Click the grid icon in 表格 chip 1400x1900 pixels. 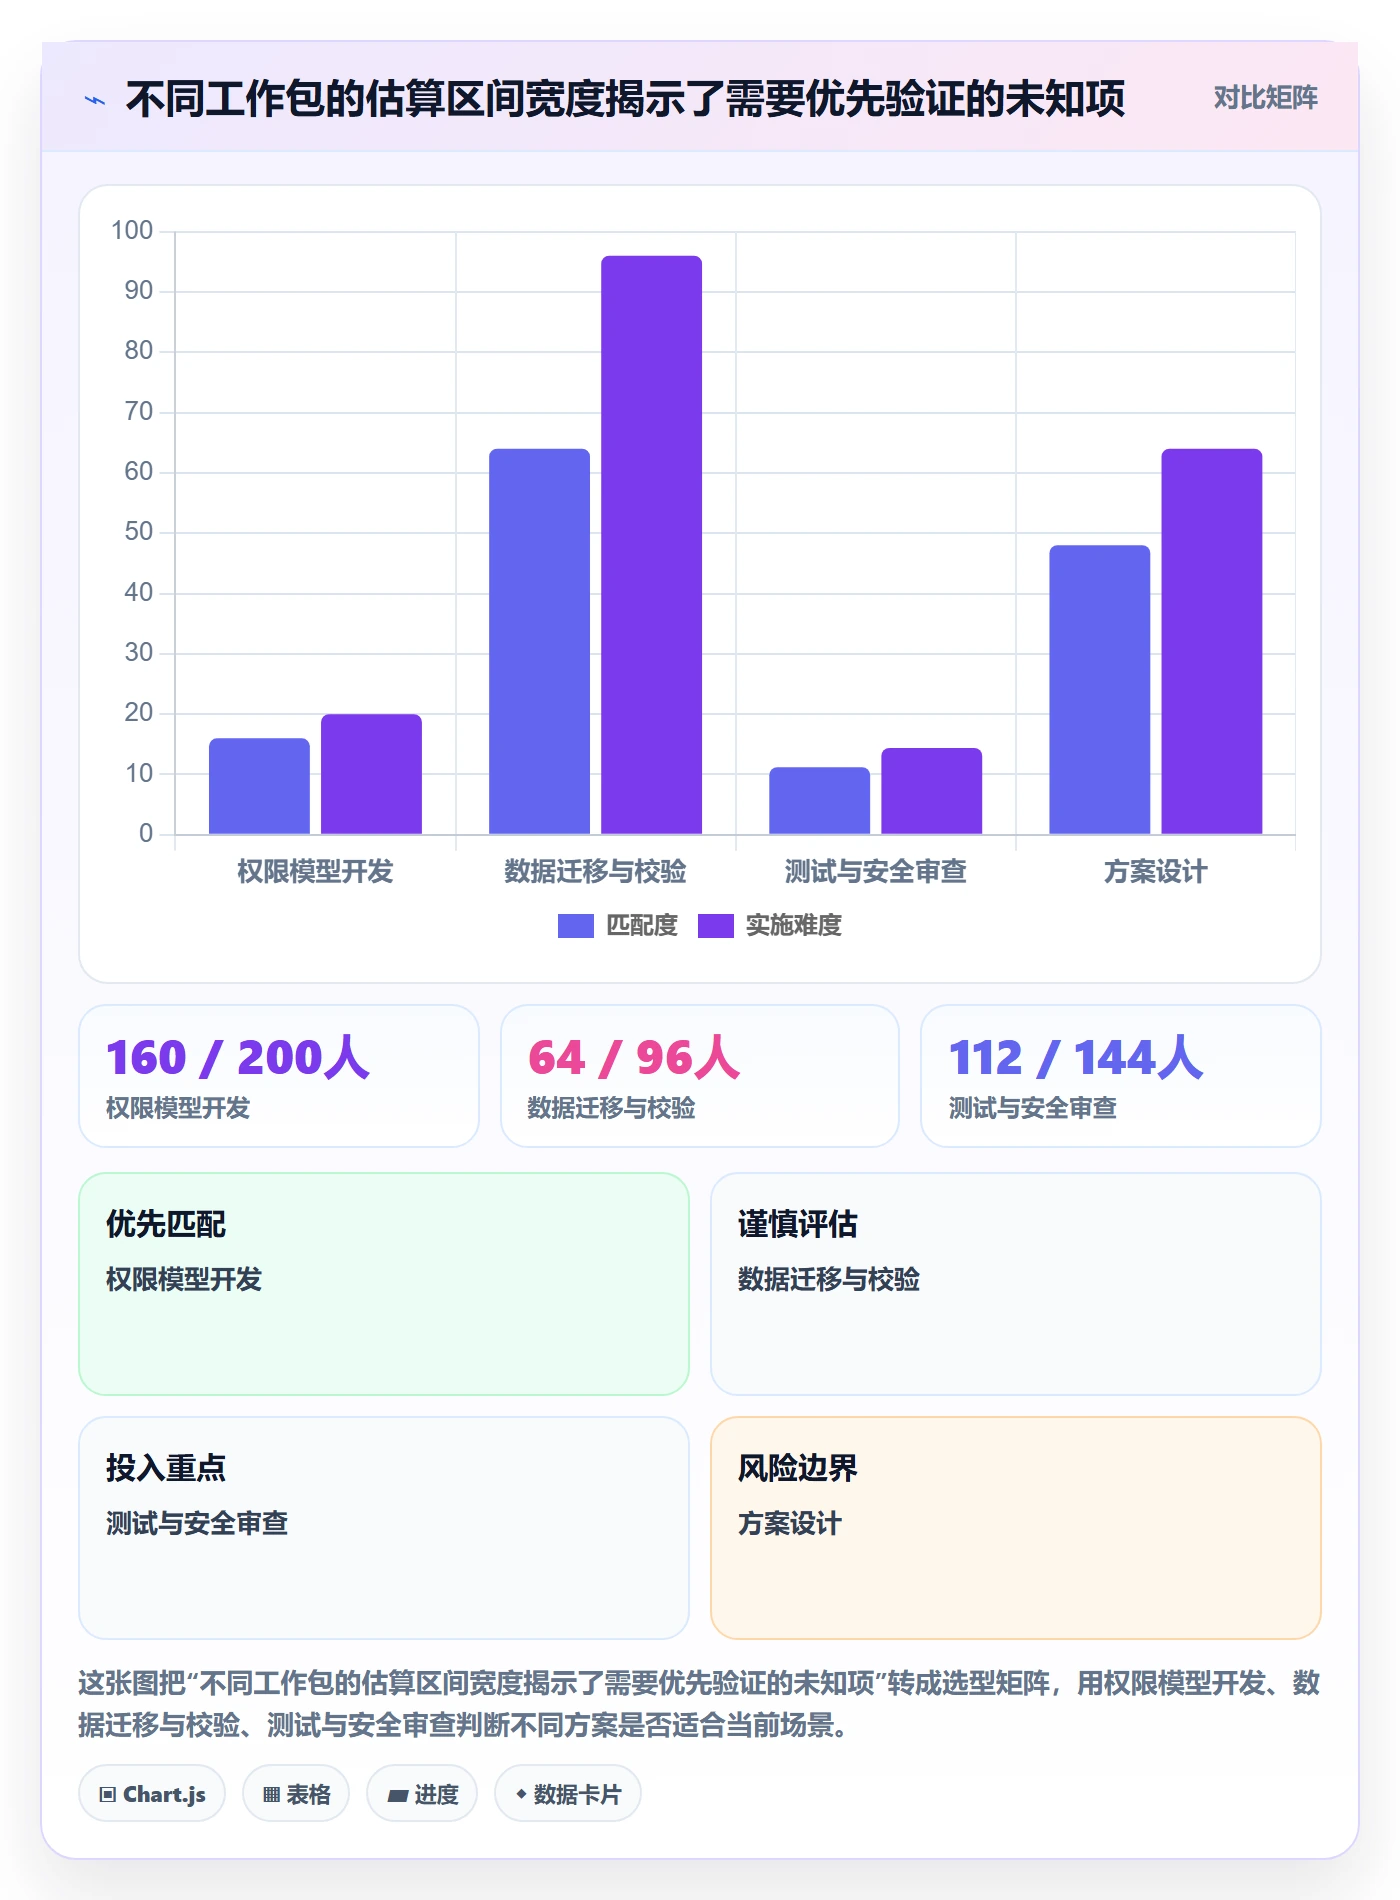(x=272, y=1795)
